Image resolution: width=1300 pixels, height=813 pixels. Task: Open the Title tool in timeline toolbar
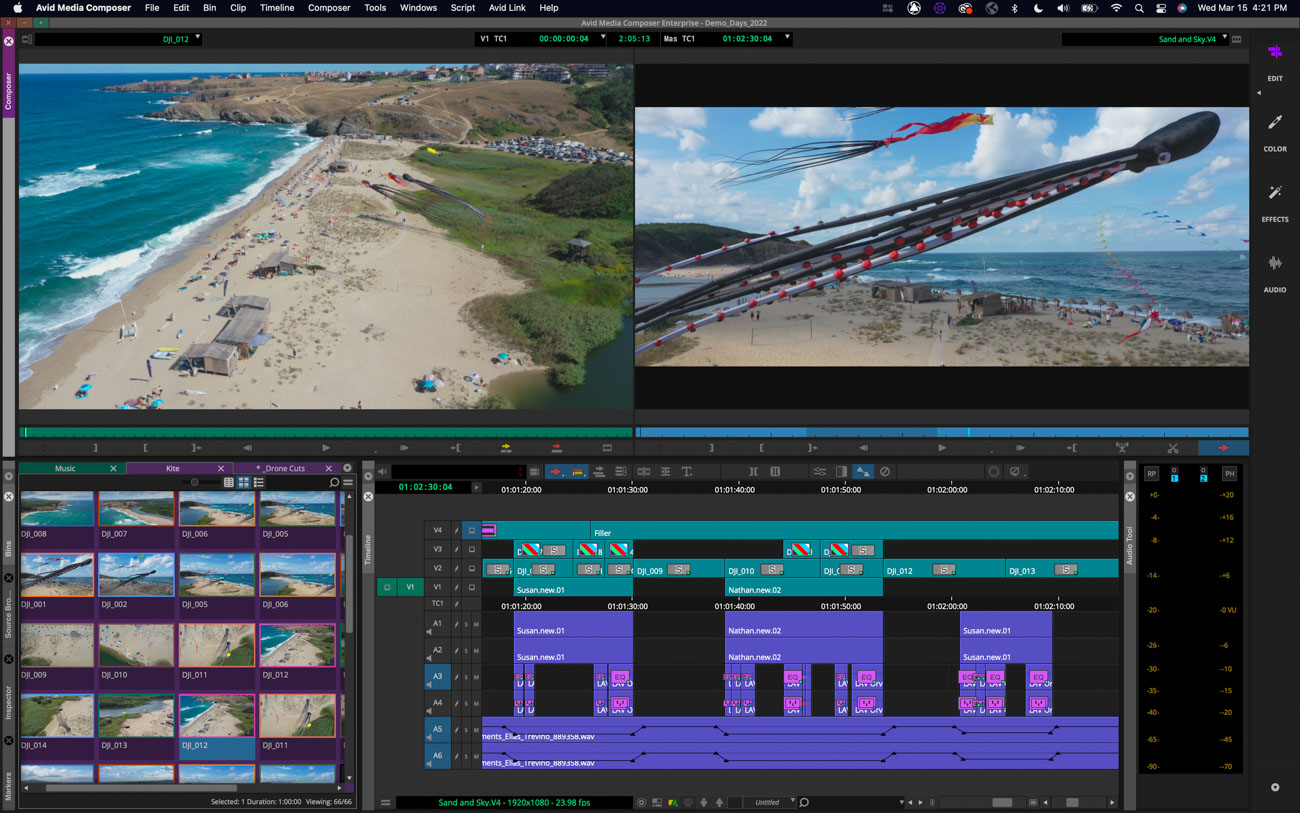click(687, 472)
